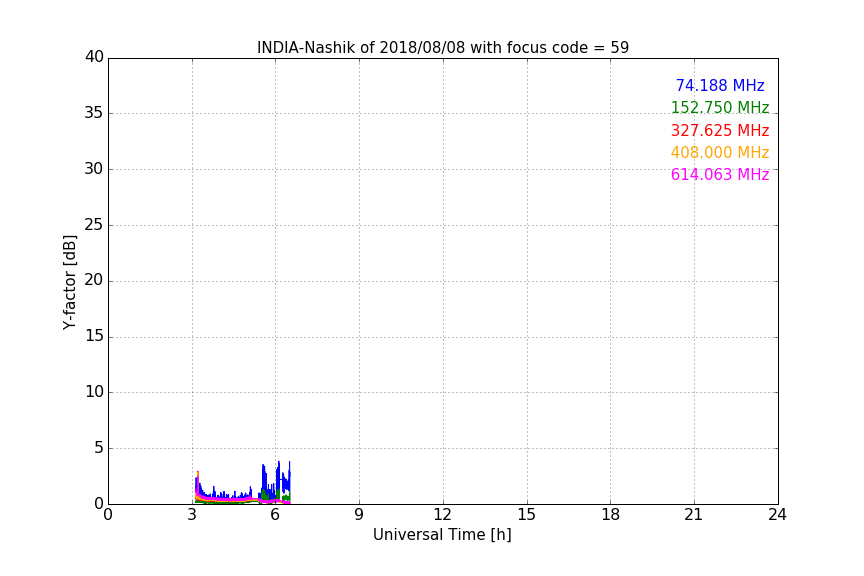Click x-axis tick label 18
The width and height of the screenshot is (864, 576).
[x=610, y=515]
